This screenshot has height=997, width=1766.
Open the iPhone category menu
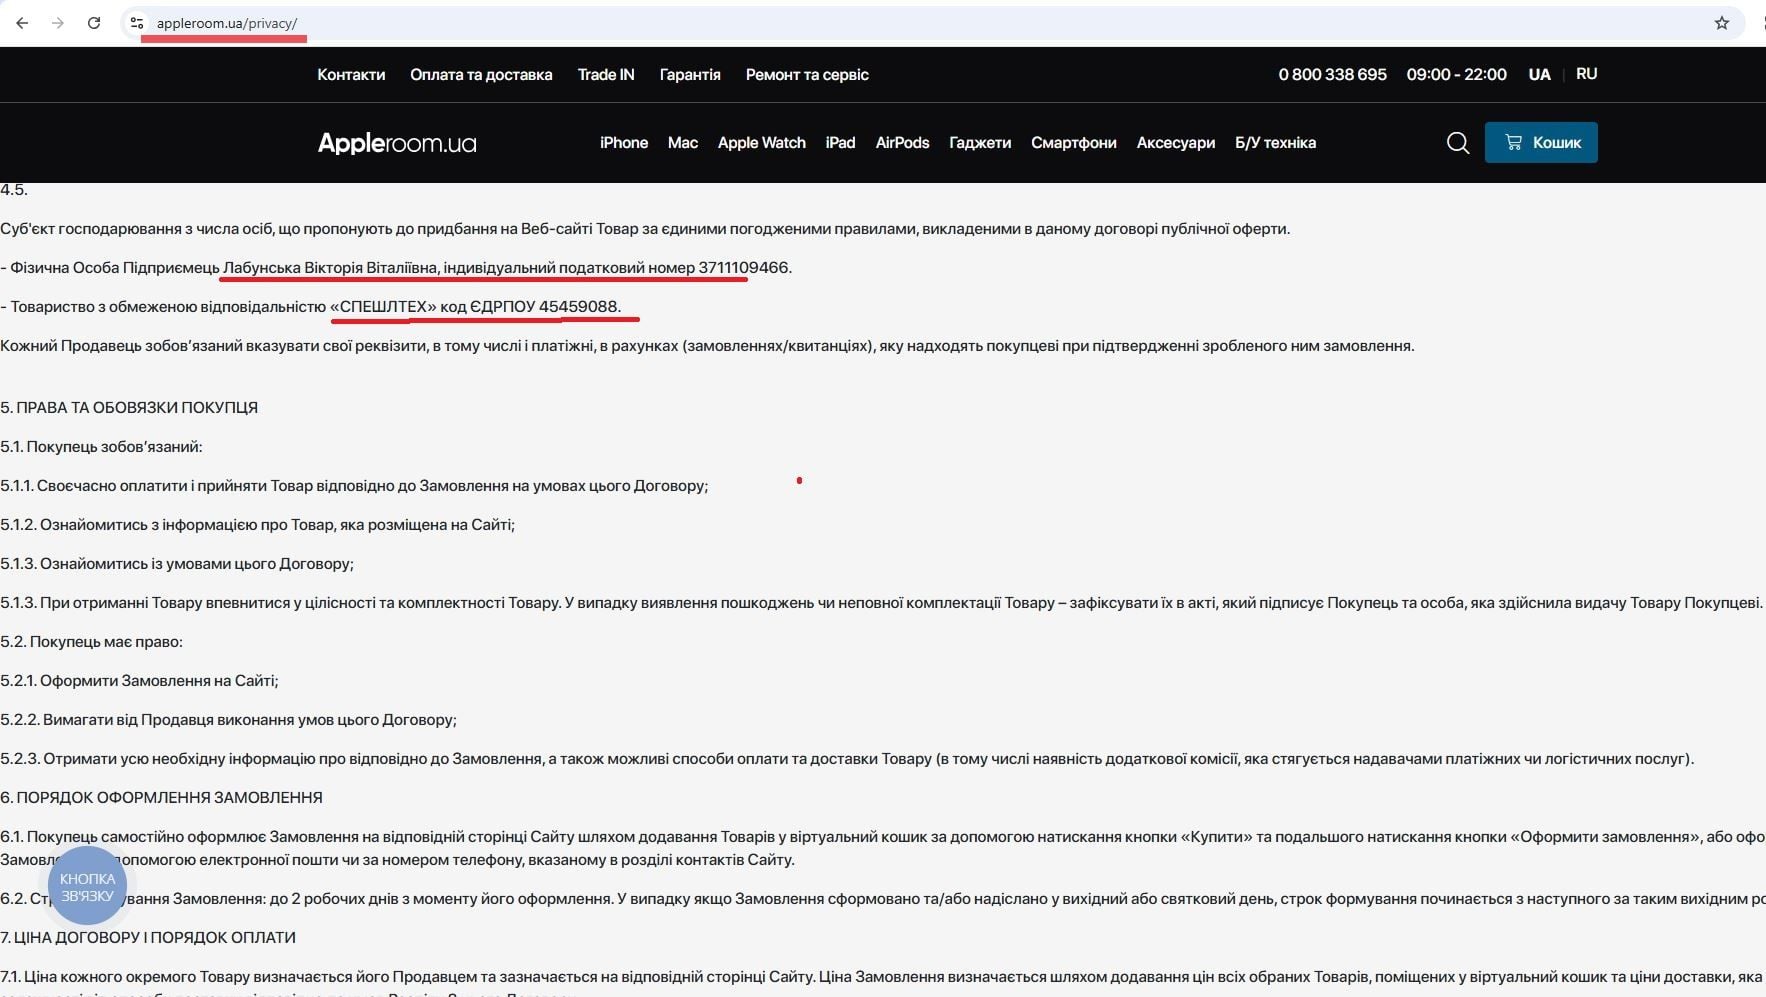[624, 143]
